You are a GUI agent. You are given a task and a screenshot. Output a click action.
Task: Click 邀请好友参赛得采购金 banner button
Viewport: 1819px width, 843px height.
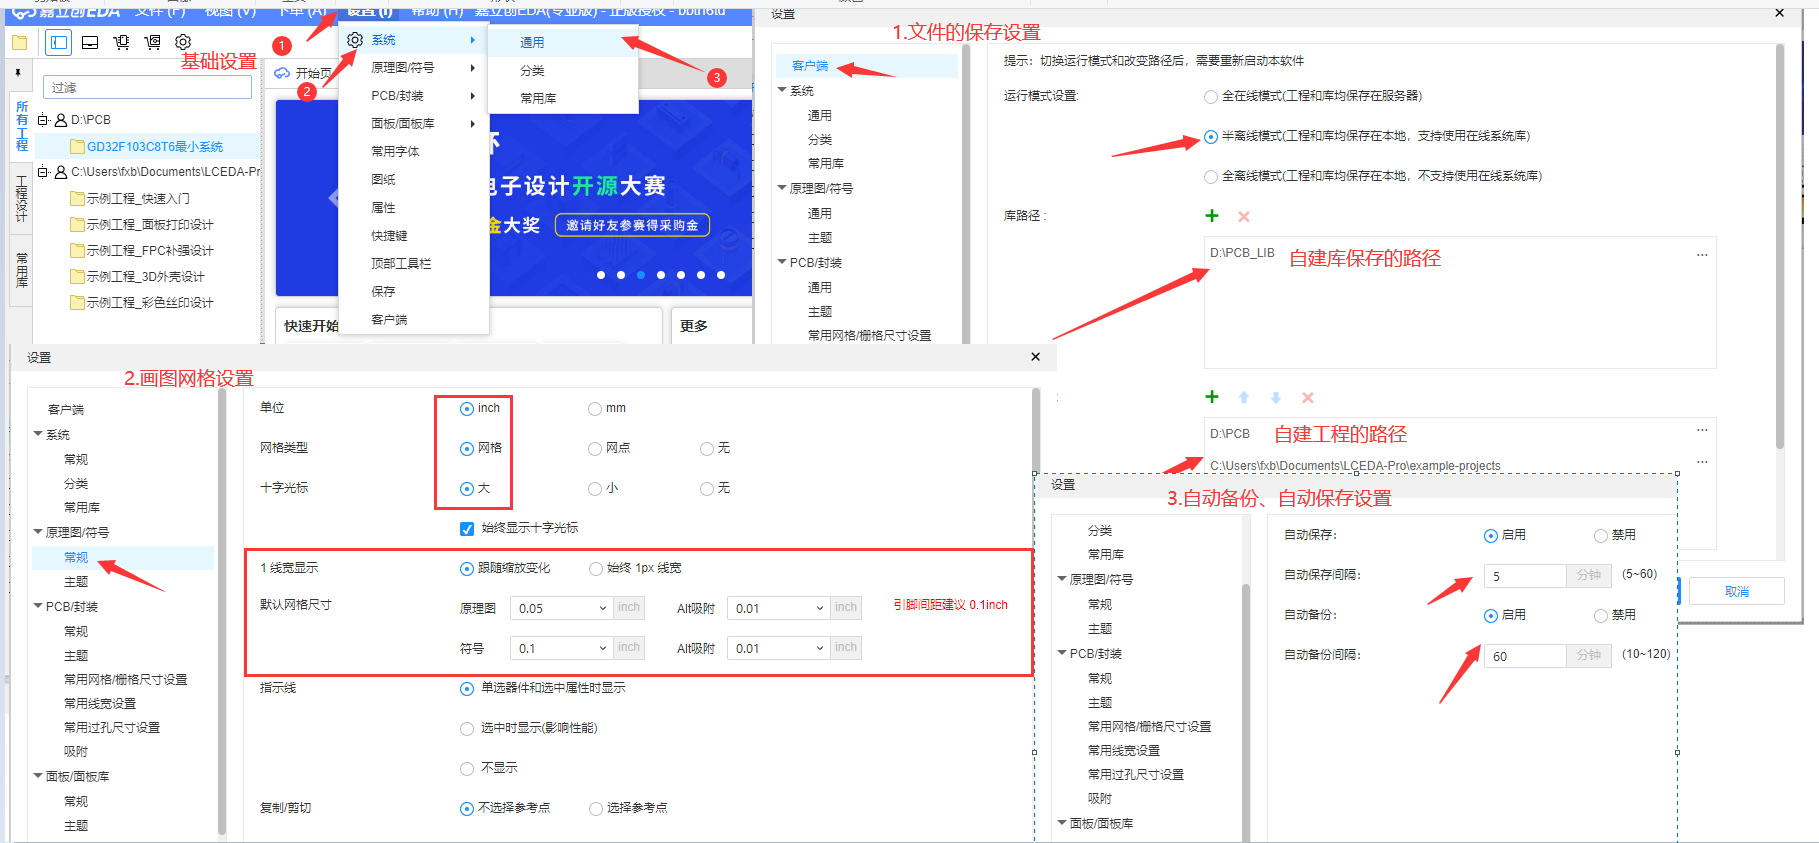(632, 225)
